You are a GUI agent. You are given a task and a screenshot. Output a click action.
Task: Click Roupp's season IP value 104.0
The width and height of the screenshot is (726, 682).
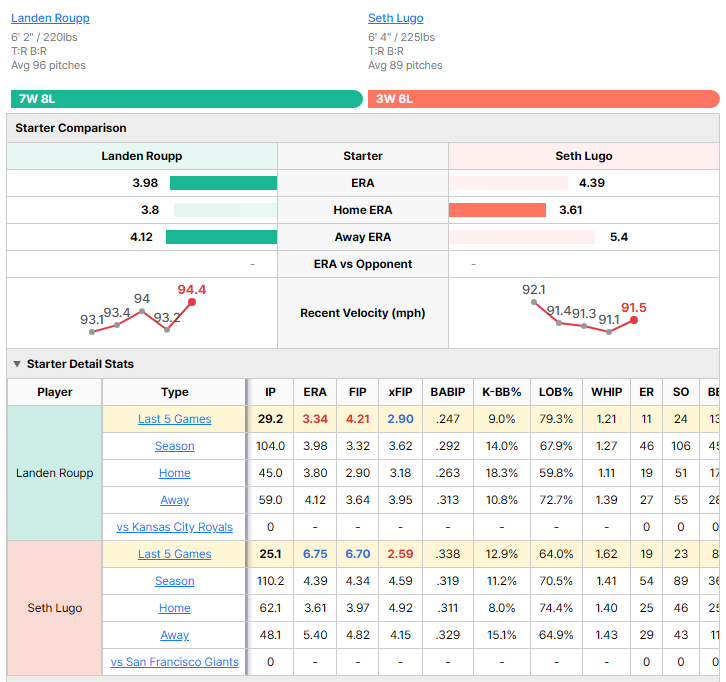(x=270, y=446)
